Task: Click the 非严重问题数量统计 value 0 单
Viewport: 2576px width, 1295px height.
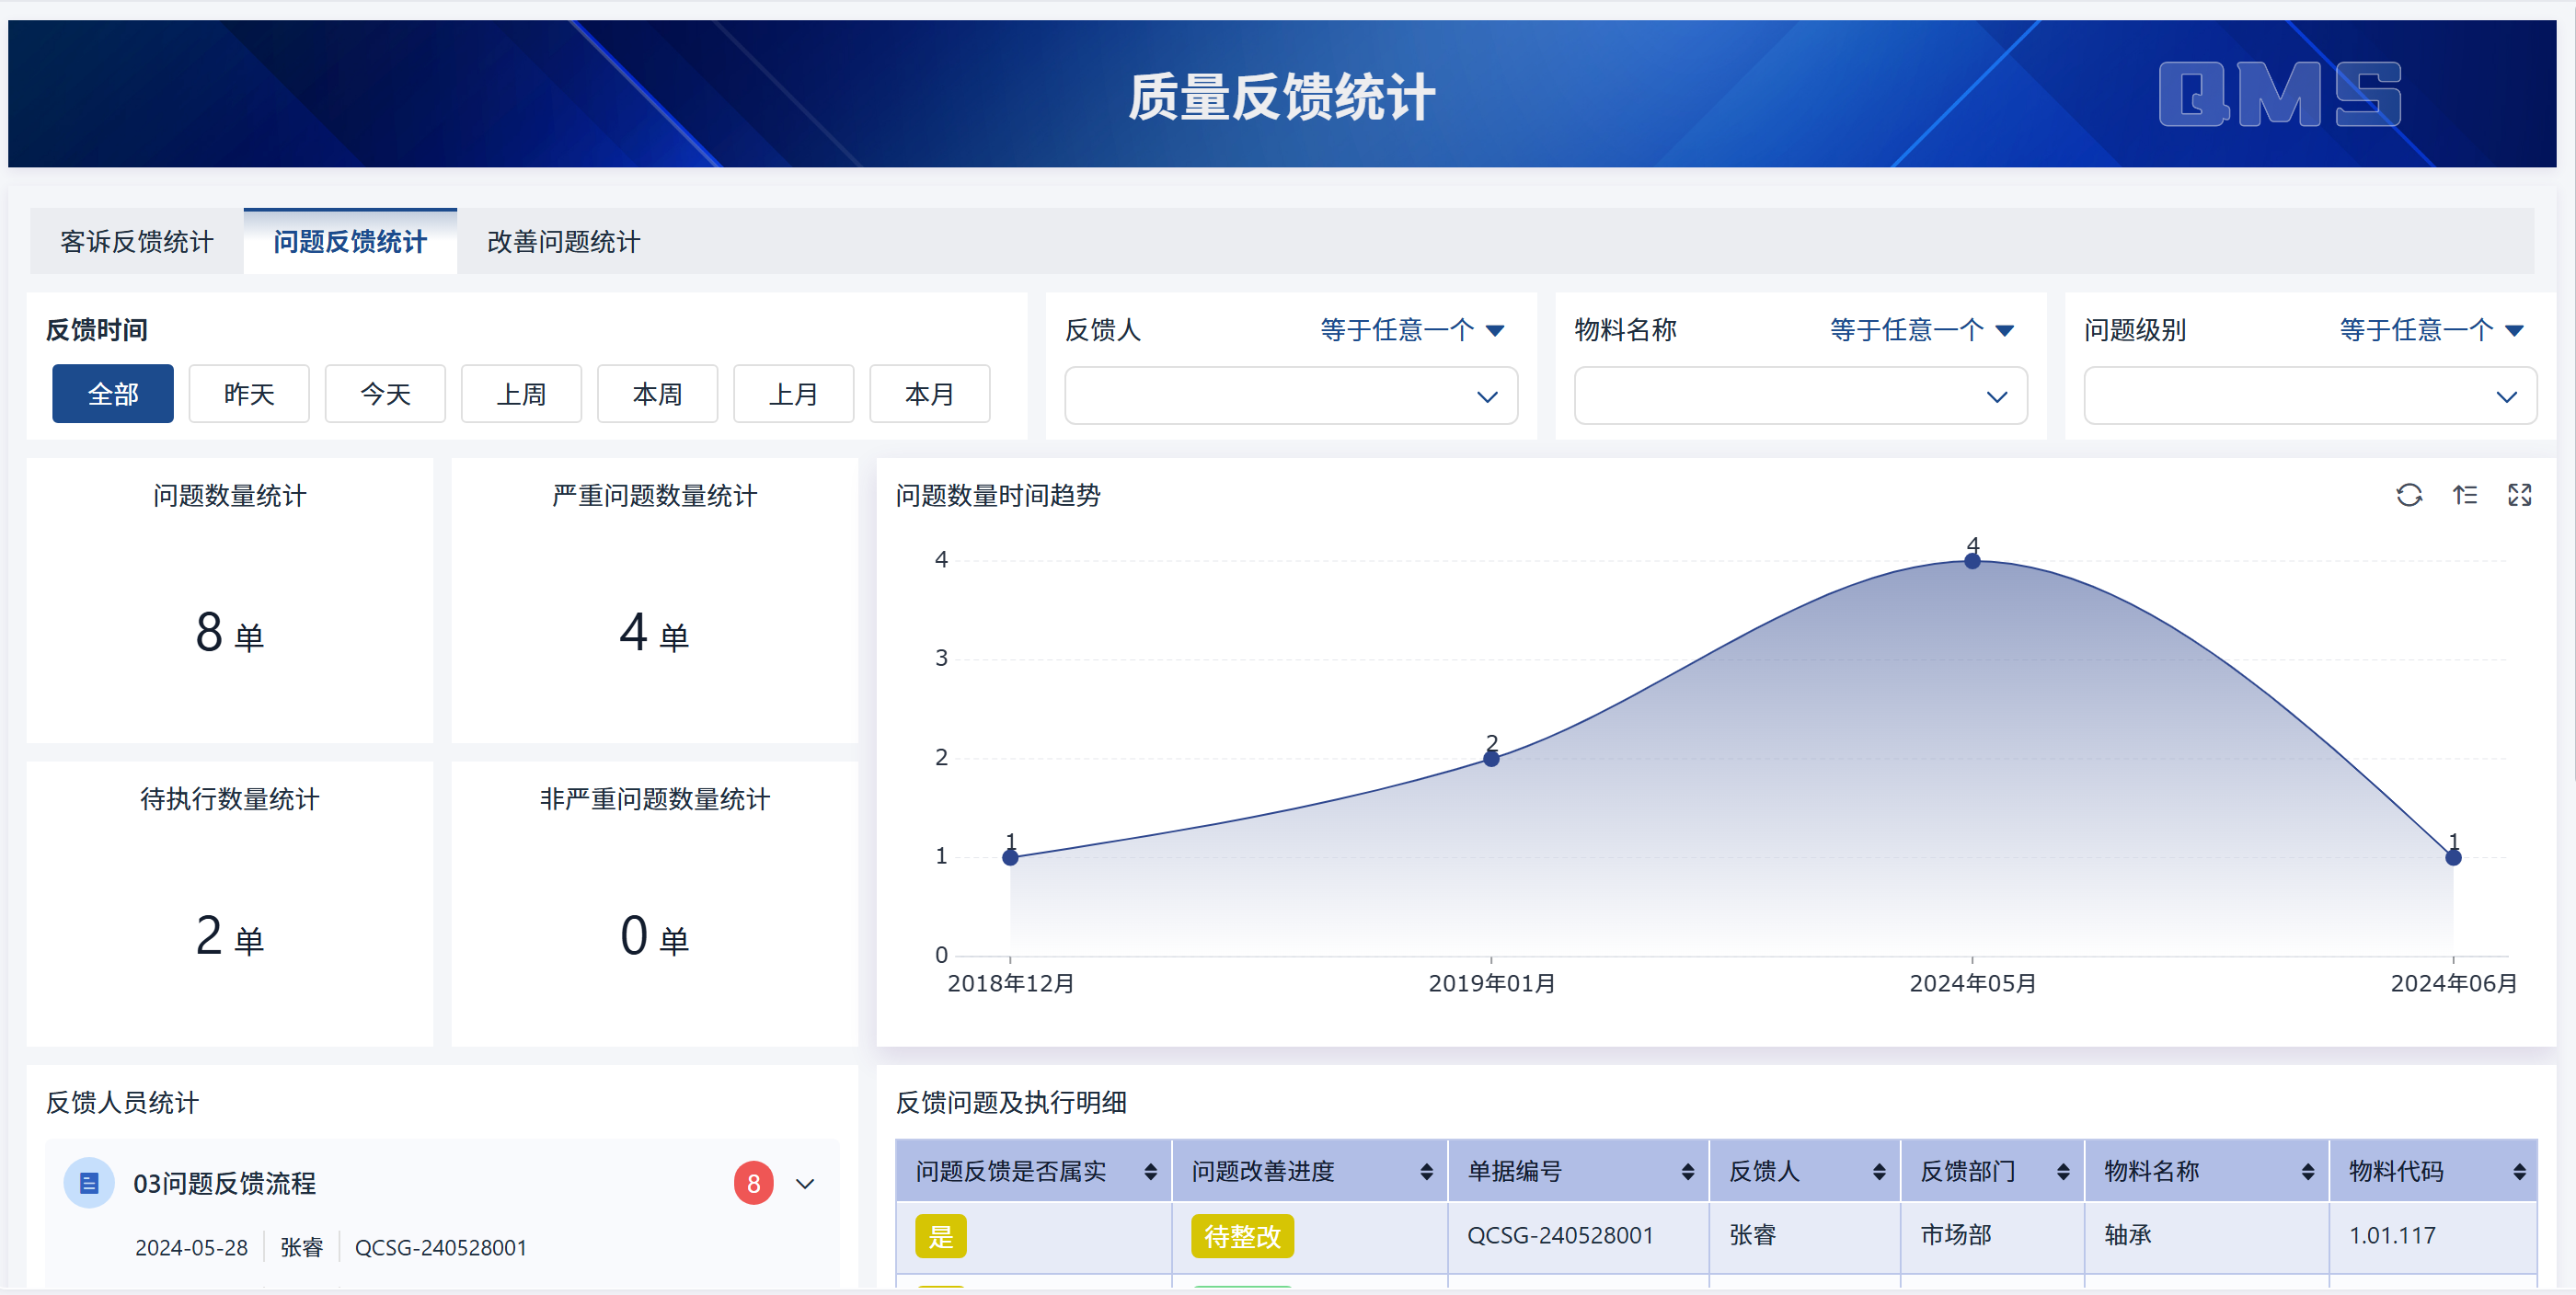Action: (654, 936)
